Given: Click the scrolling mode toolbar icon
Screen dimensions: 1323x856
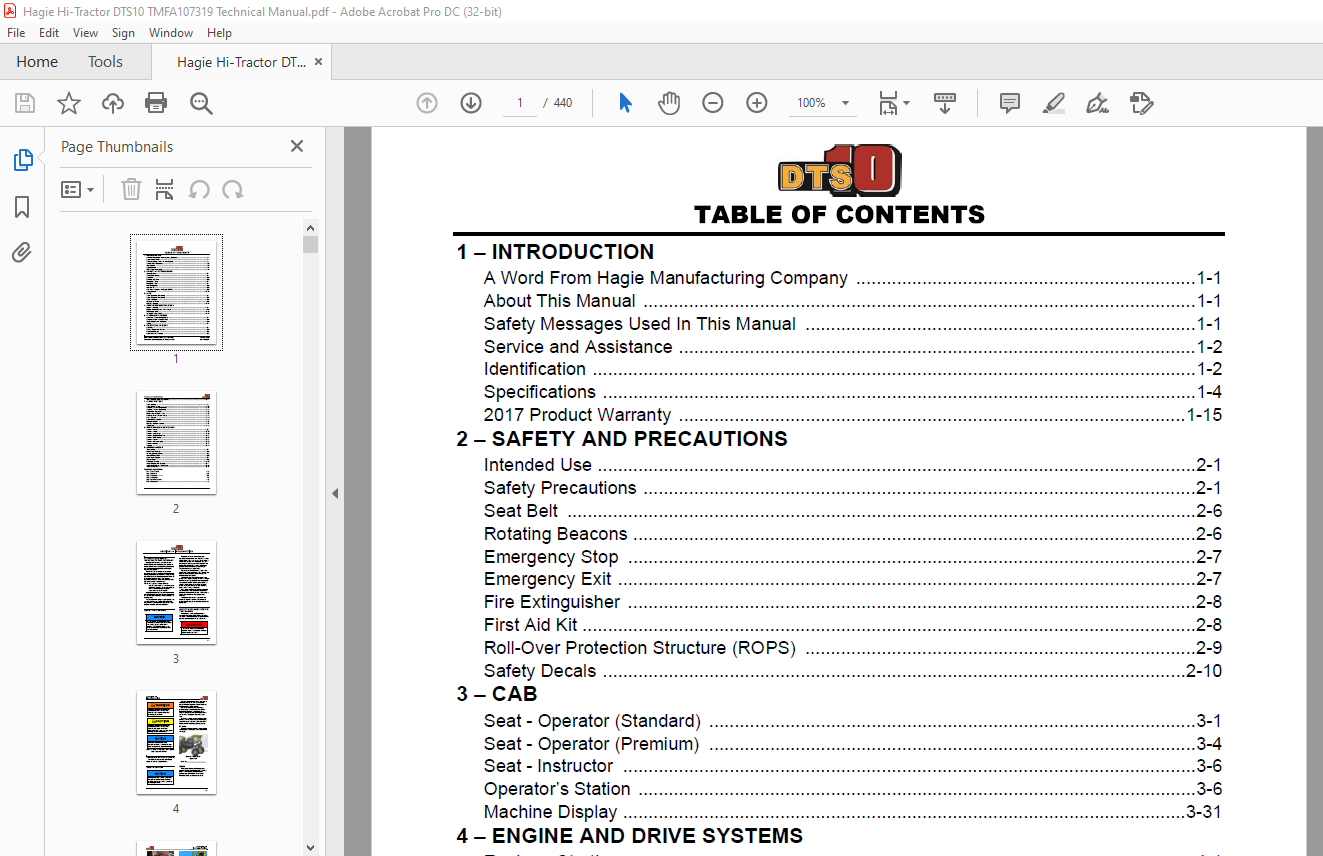Looking at the screenshot, I should (x=945, y=103).
